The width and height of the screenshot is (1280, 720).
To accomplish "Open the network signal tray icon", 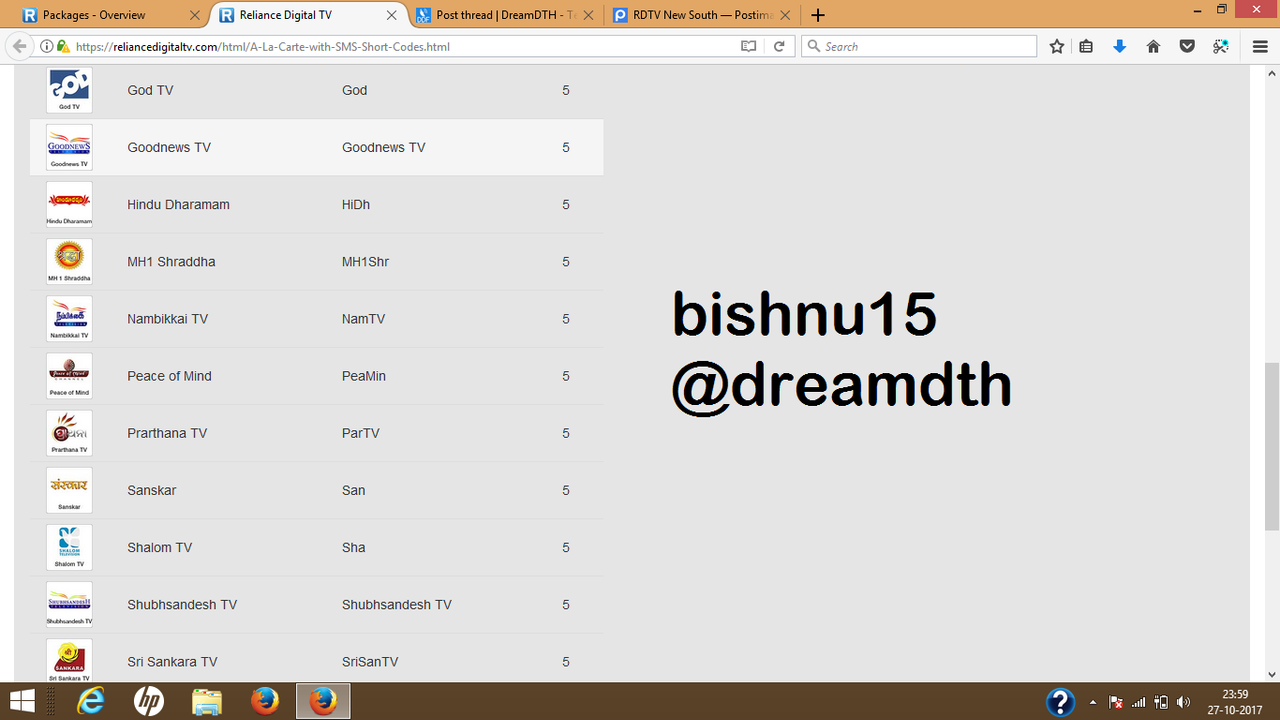I will (x=1139, y=702).
